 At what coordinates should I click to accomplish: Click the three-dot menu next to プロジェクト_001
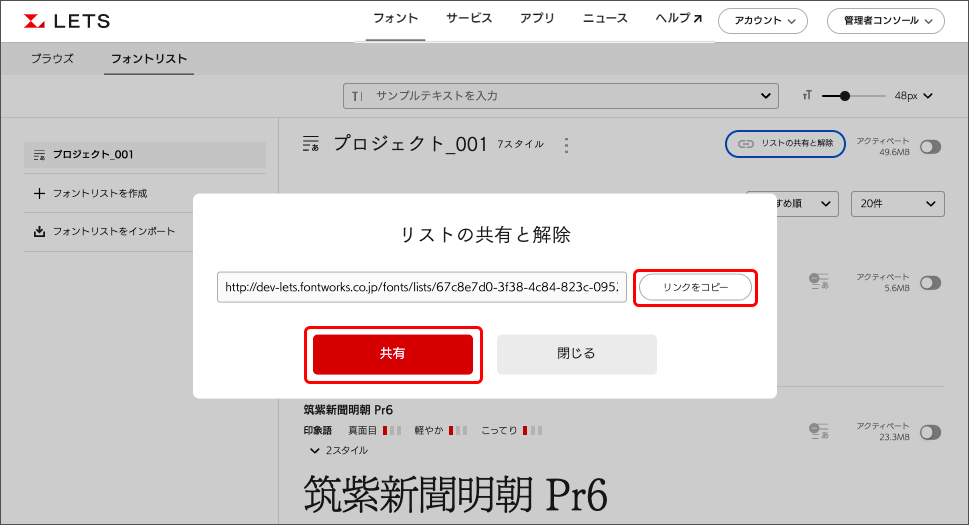(566, 145)
